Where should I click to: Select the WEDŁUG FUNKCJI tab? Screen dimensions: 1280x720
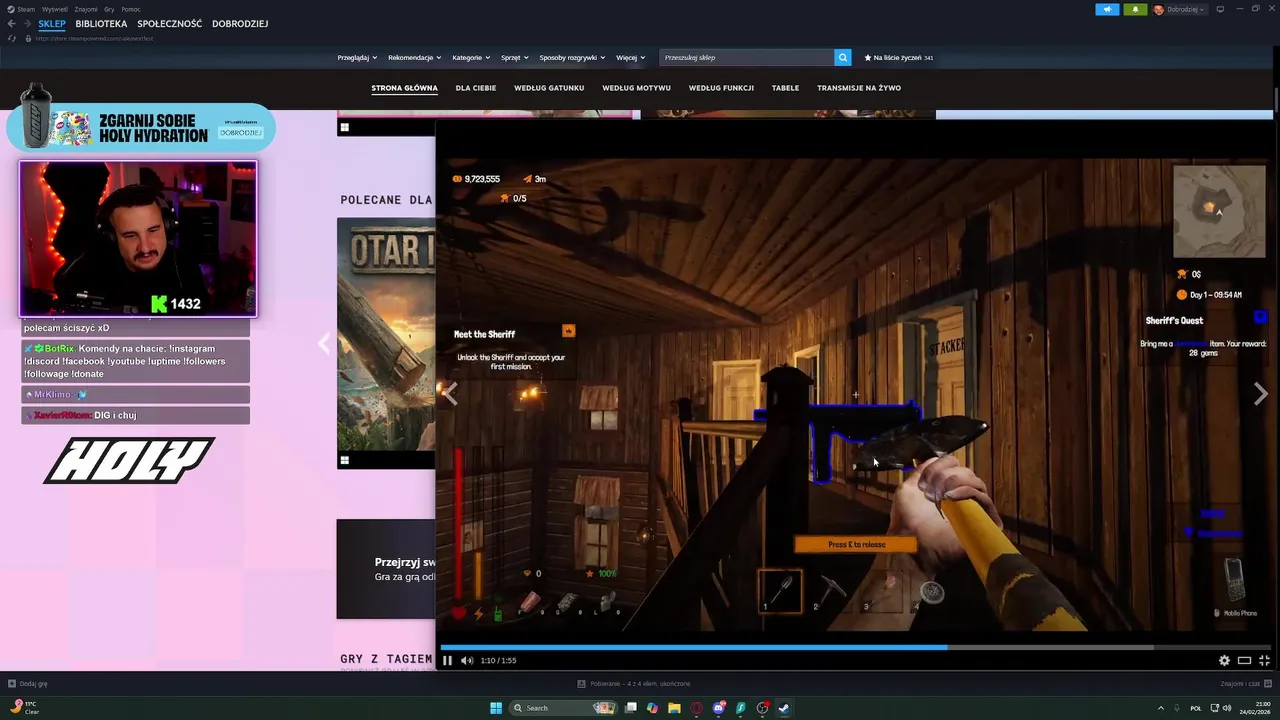coord(721,88)
